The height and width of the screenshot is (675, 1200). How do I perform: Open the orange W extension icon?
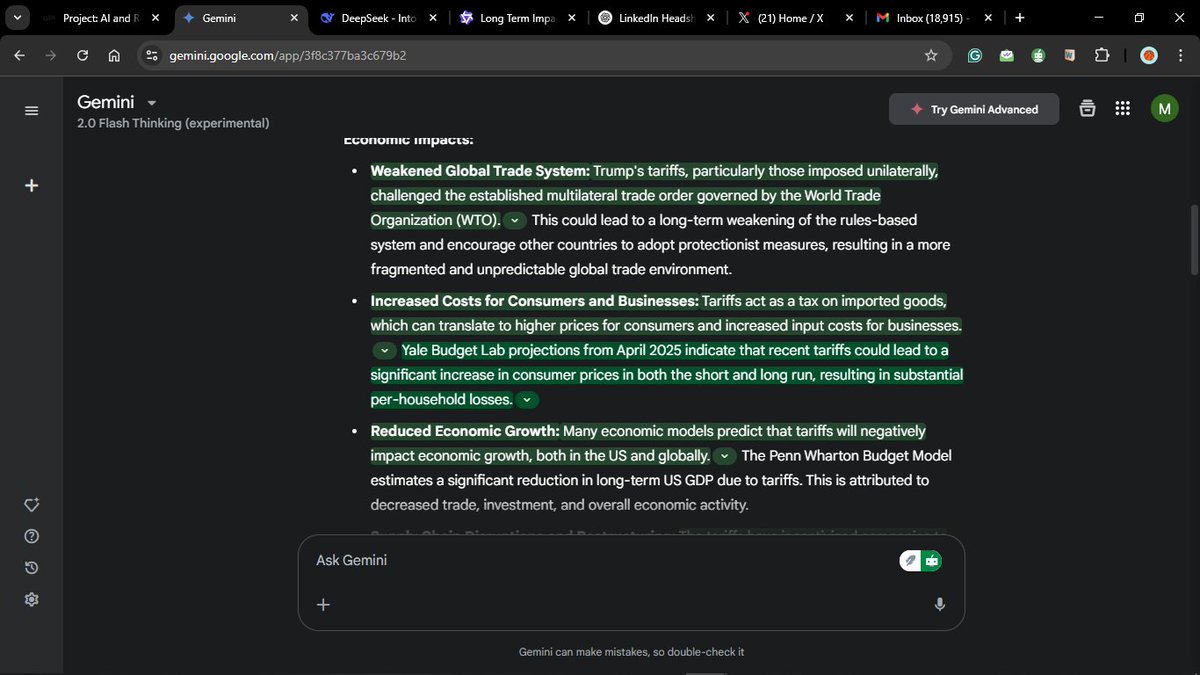tap(1069, 56)
